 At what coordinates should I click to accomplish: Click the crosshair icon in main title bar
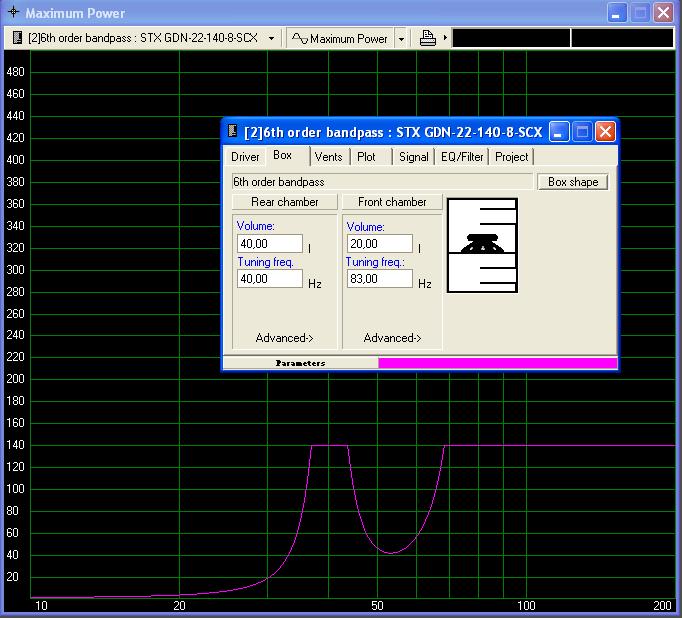[x=11, y=13]
